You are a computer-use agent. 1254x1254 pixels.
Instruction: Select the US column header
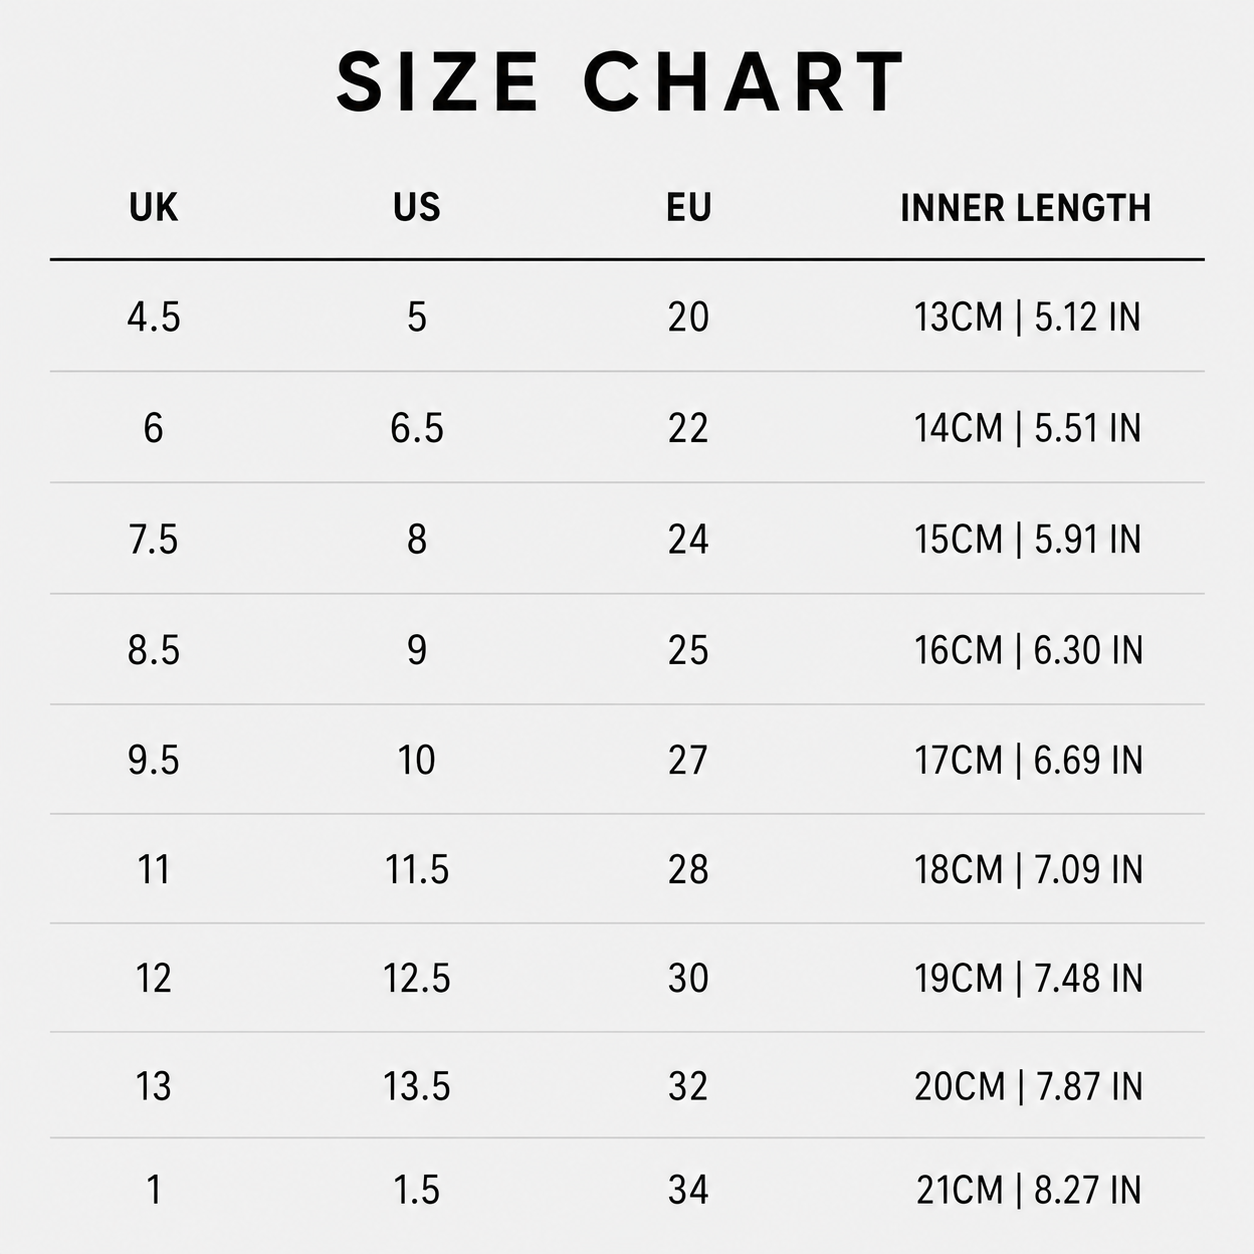point(416,208)
